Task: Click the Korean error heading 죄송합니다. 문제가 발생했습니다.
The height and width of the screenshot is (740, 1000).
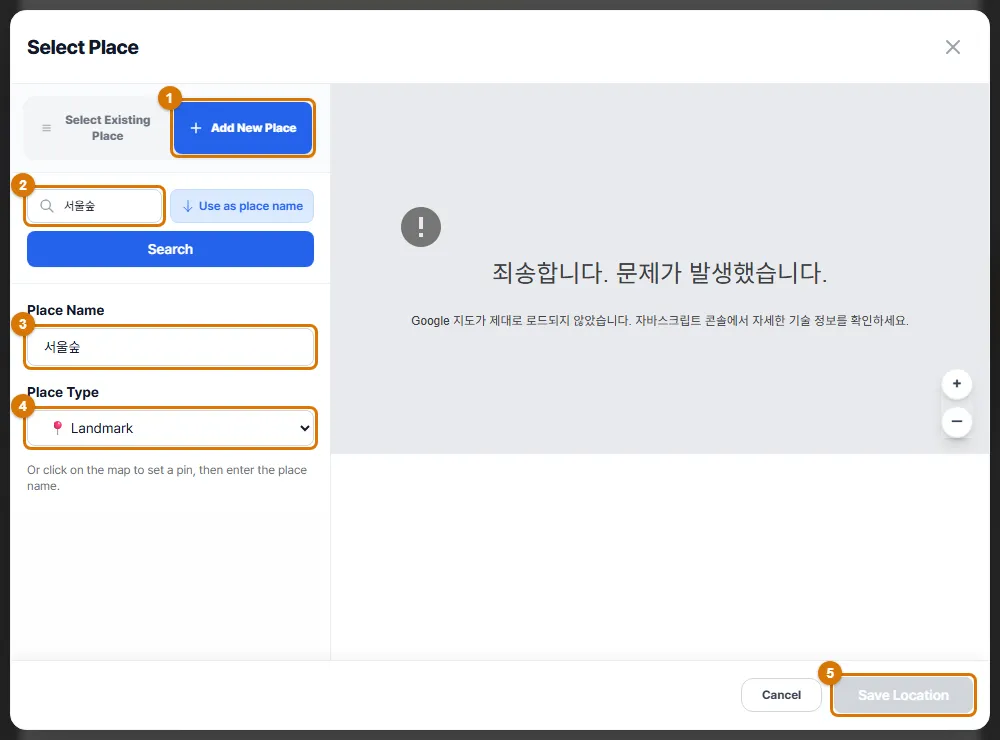Action: (x=659, y=273)
